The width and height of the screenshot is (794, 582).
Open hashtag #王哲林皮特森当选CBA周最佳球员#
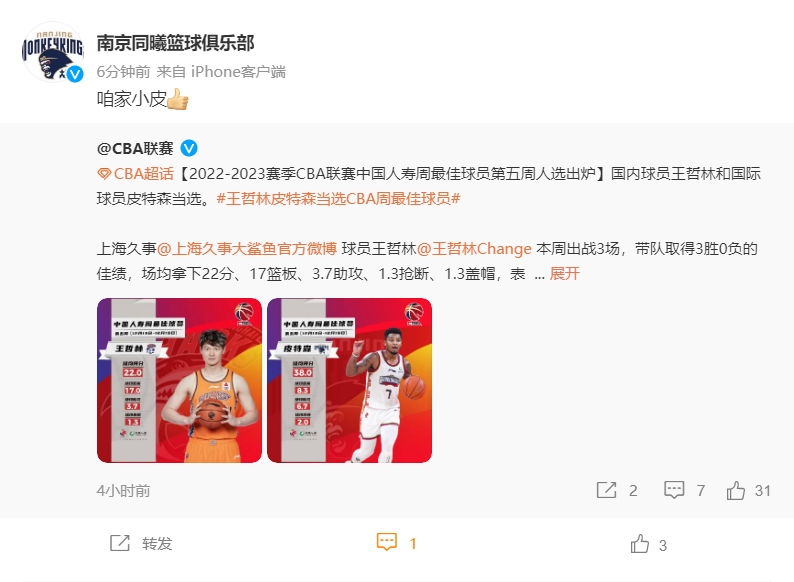click(338, 199)
